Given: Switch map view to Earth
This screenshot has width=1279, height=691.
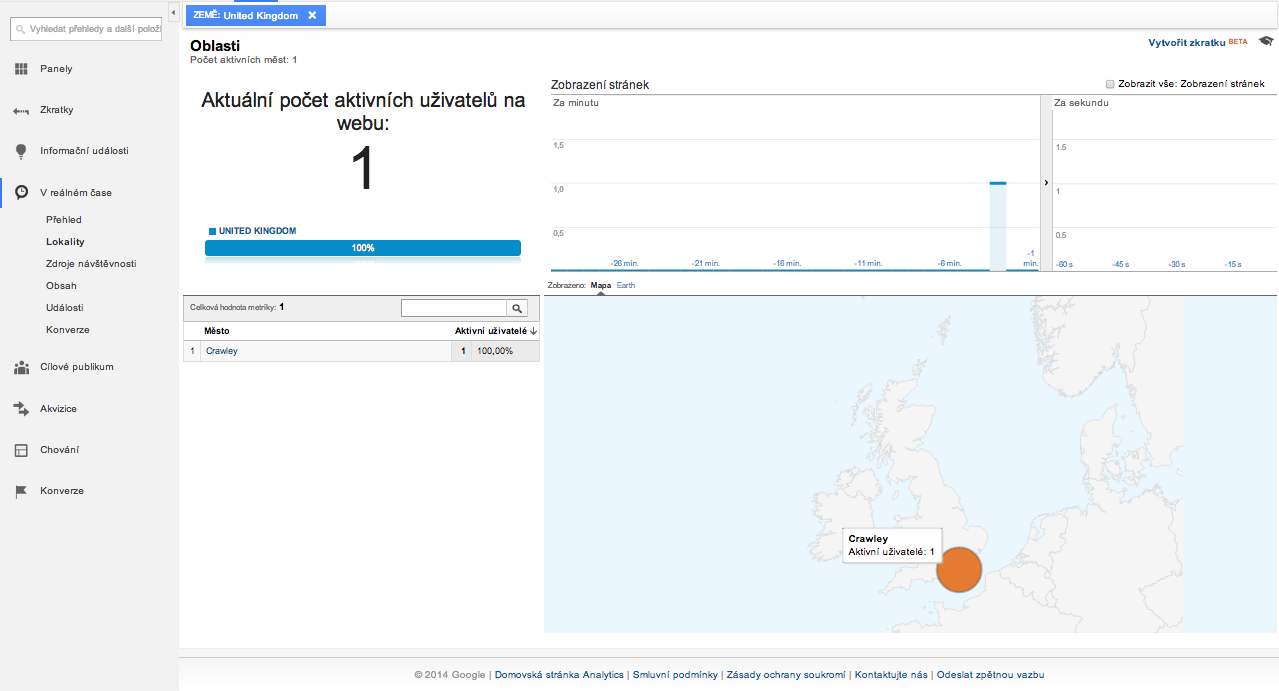Looking at the screenshot, I should (626, 286).
